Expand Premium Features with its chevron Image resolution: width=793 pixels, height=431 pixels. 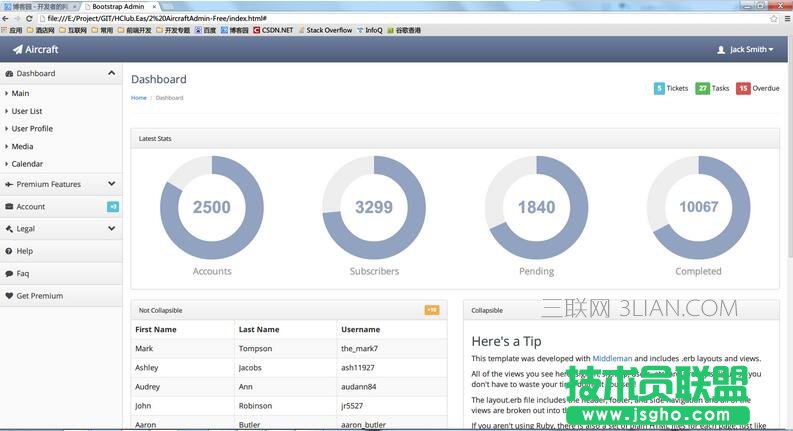(111, 184)
